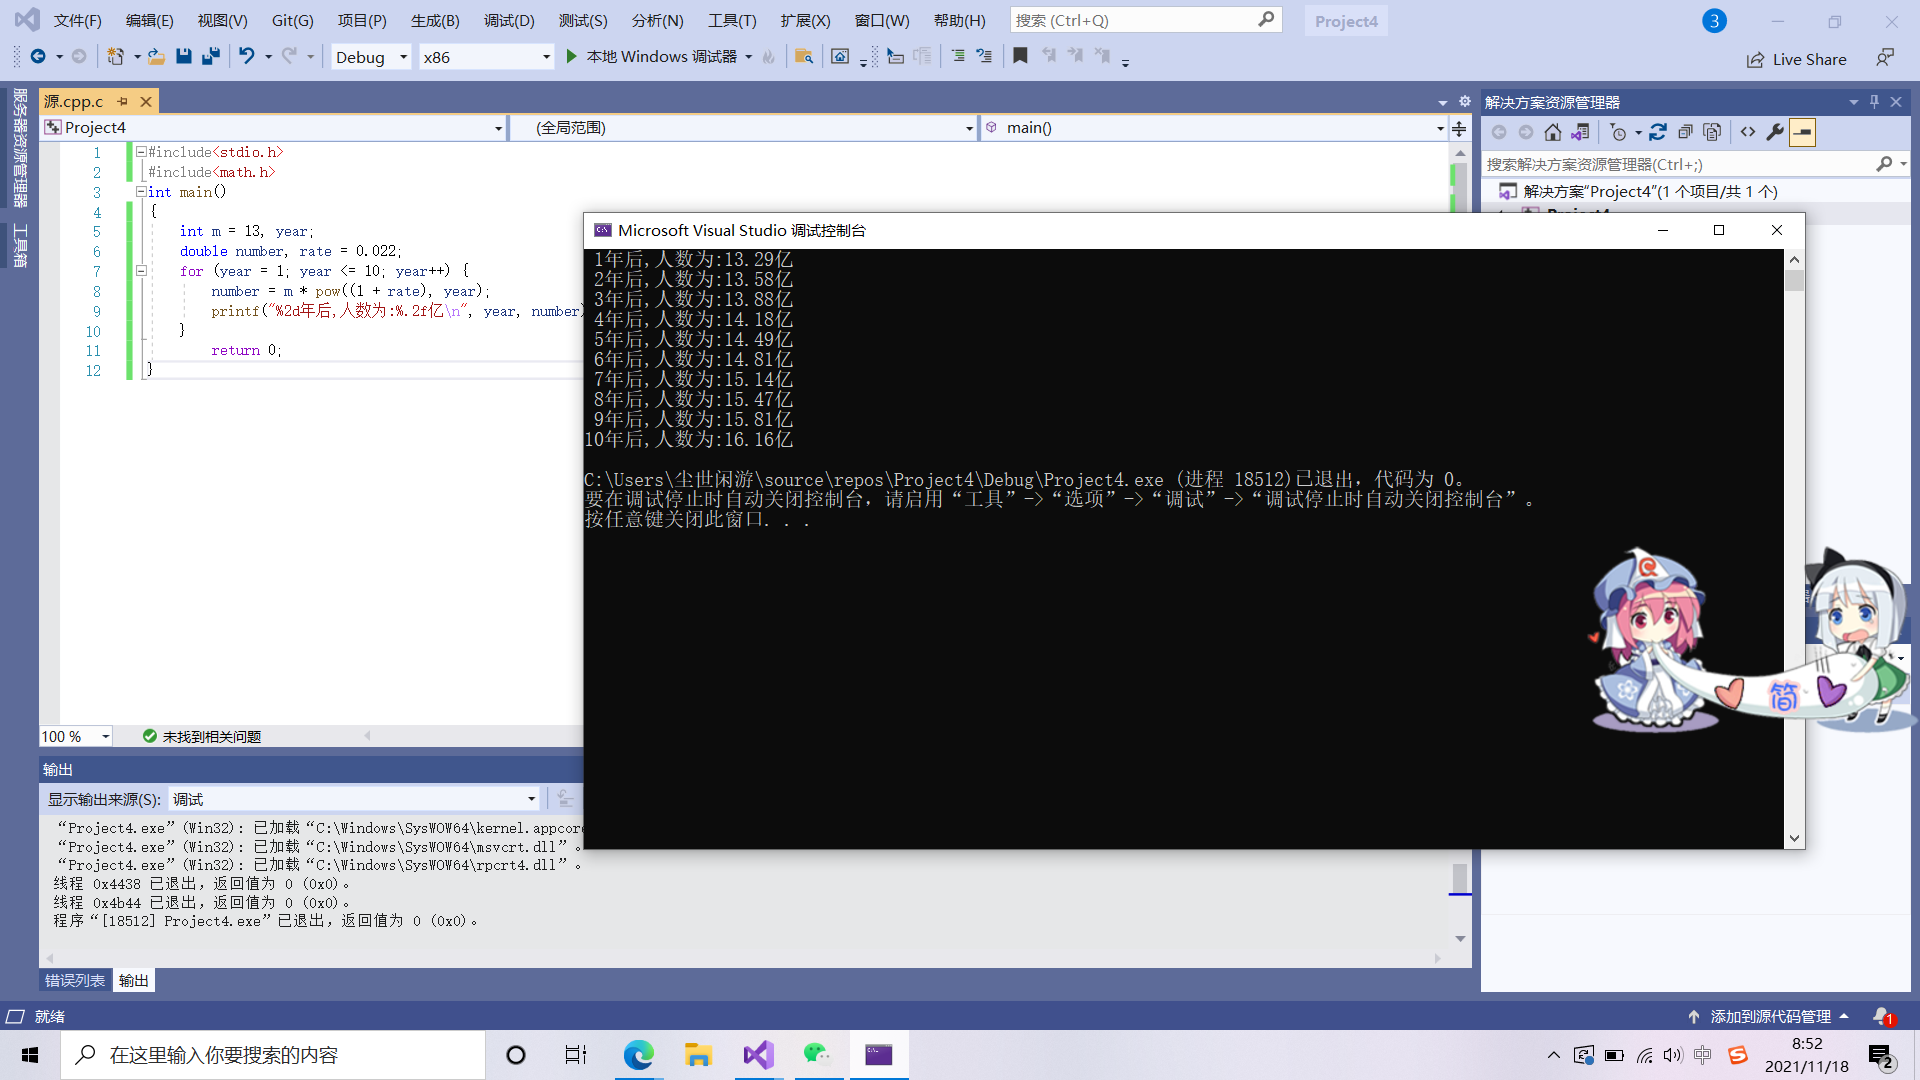Click the Live Share button
Image resolution: width=1920 pixels, height=1080 pixels.
[x=1797, y=59]
